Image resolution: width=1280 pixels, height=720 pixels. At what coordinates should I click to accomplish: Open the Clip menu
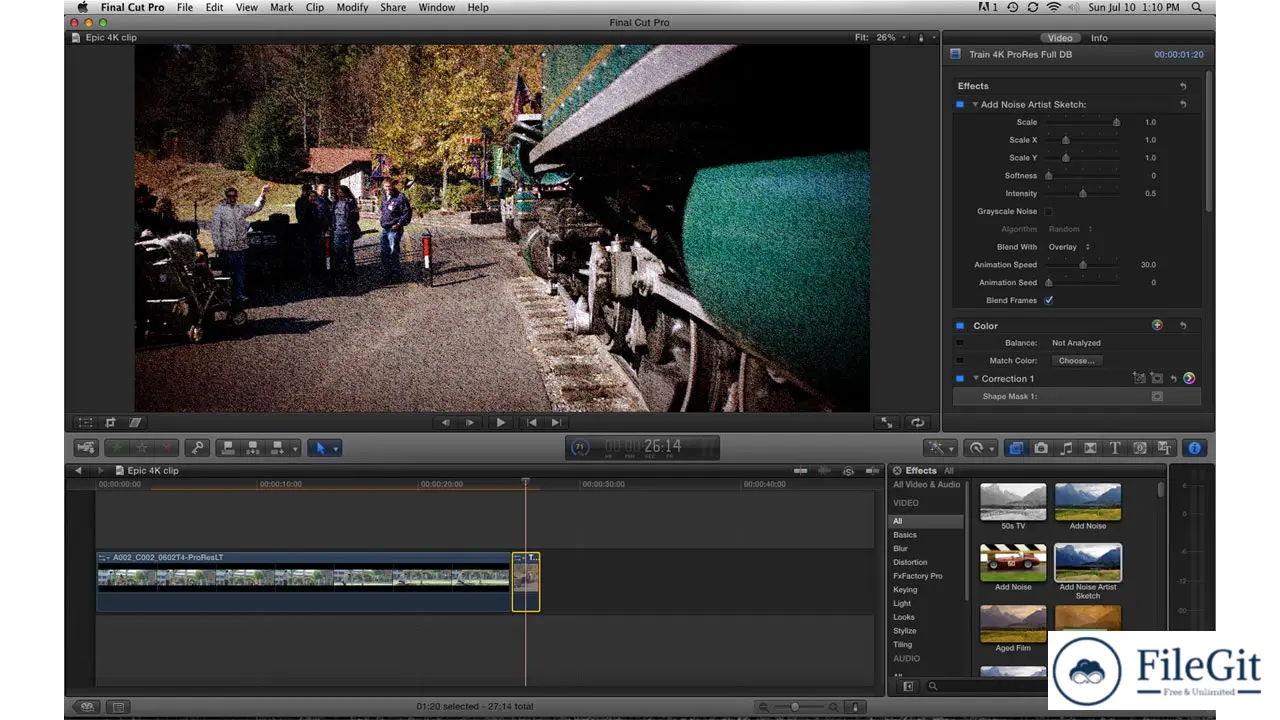pyautogui.click(x=315, y=7)
